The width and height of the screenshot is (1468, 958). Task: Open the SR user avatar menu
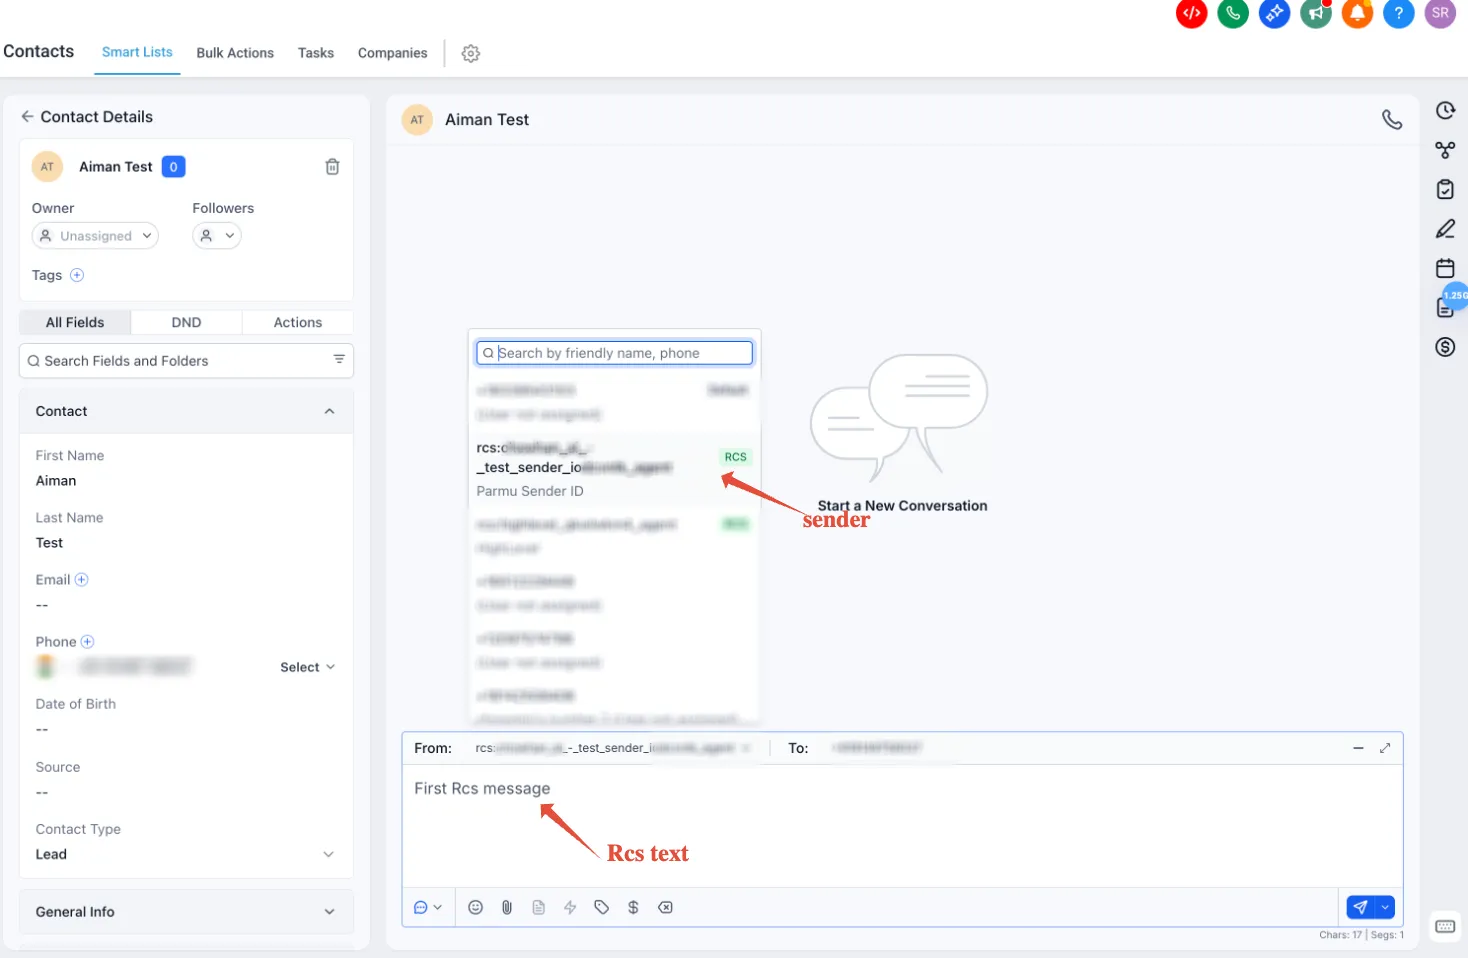pos(1440,13)
